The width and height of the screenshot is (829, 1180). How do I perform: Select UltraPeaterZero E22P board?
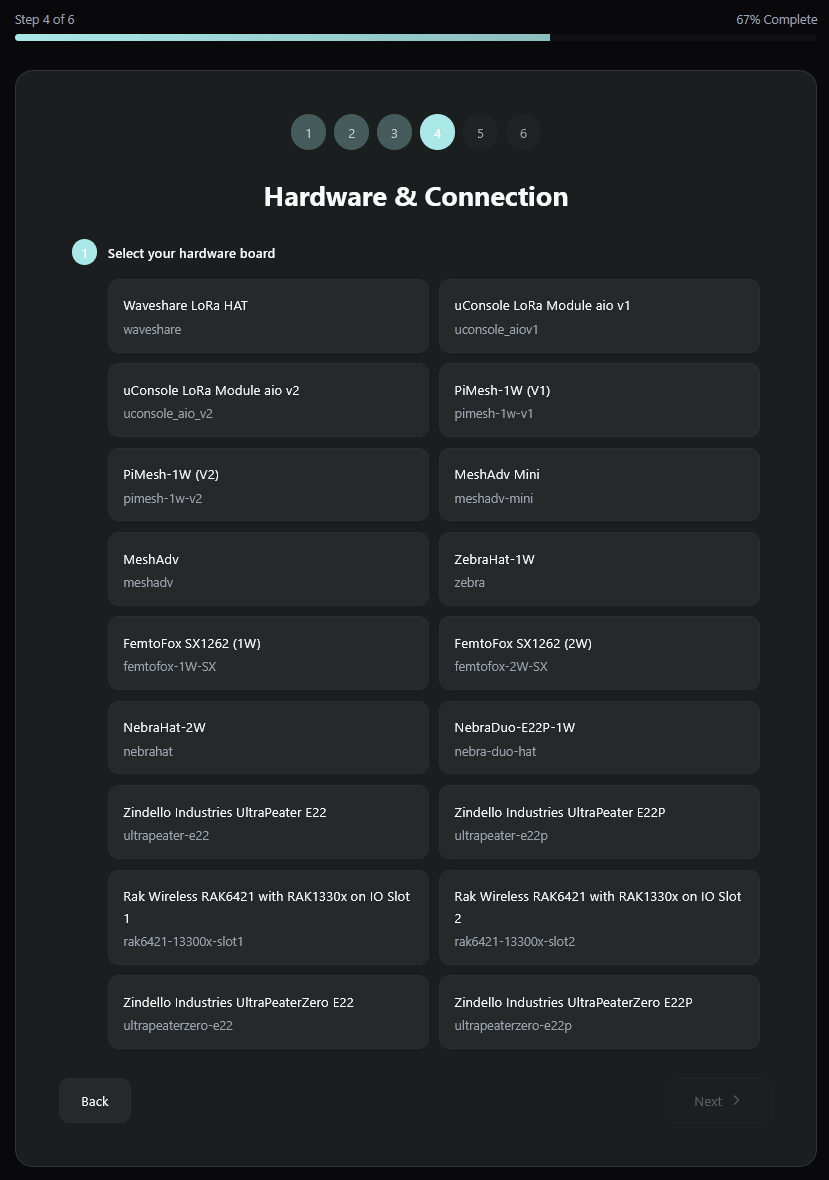[599, 1012]
